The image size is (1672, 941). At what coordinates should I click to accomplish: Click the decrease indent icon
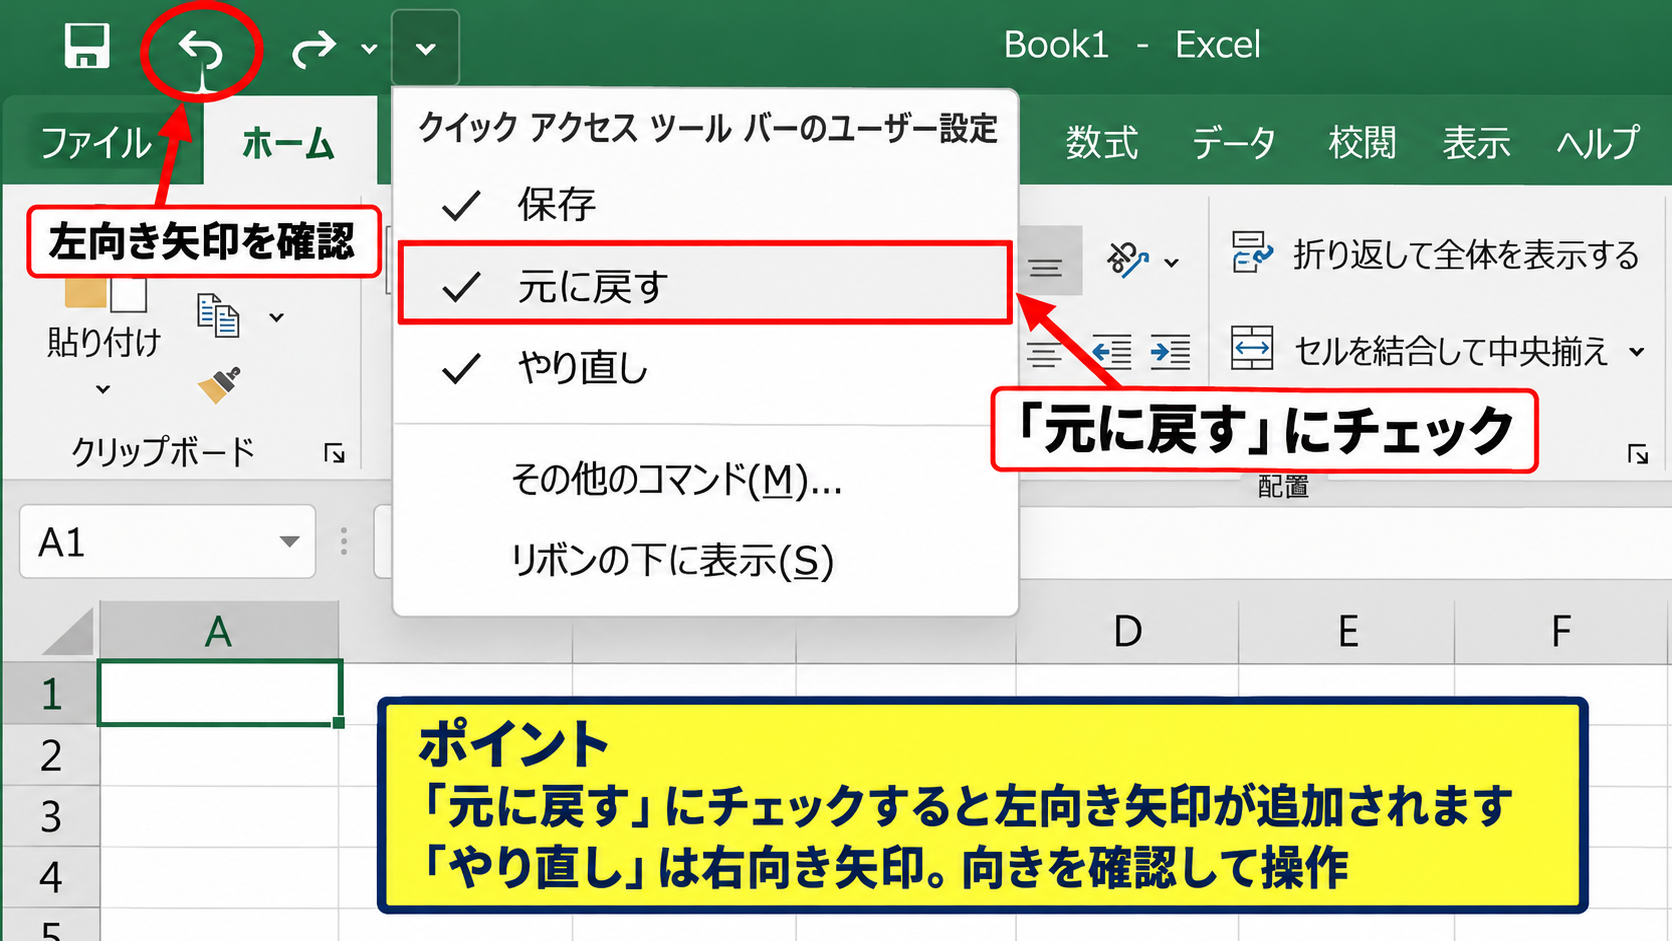click(1112, 352)
